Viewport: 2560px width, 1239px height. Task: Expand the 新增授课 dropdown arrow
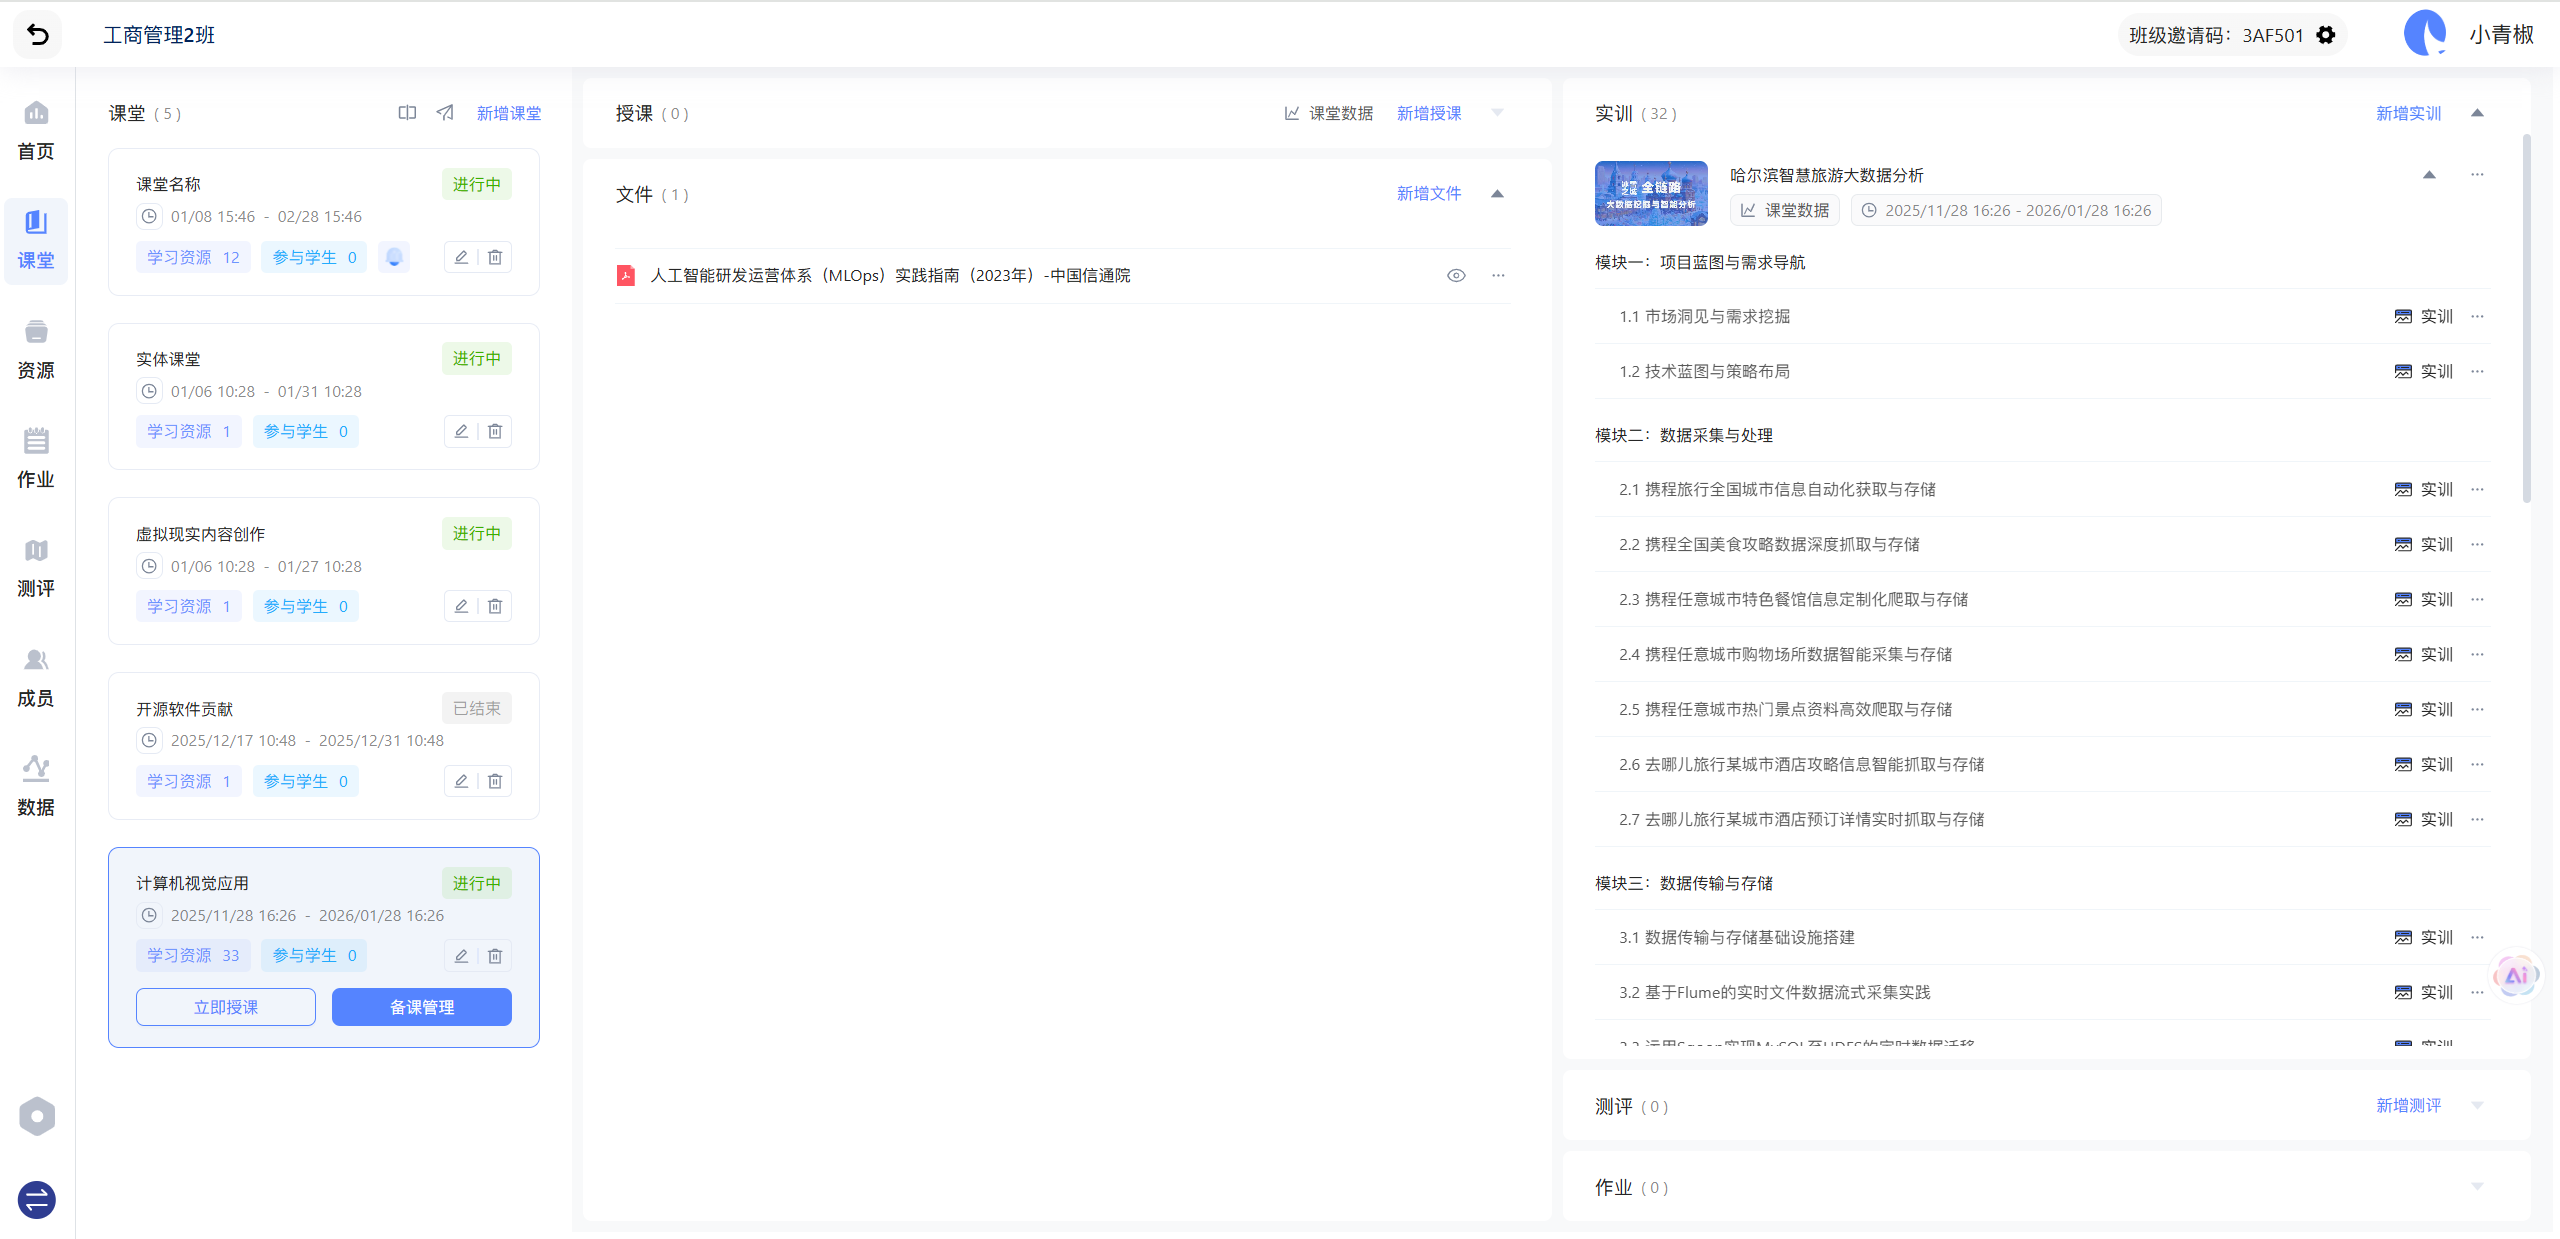click(1496, 113)
